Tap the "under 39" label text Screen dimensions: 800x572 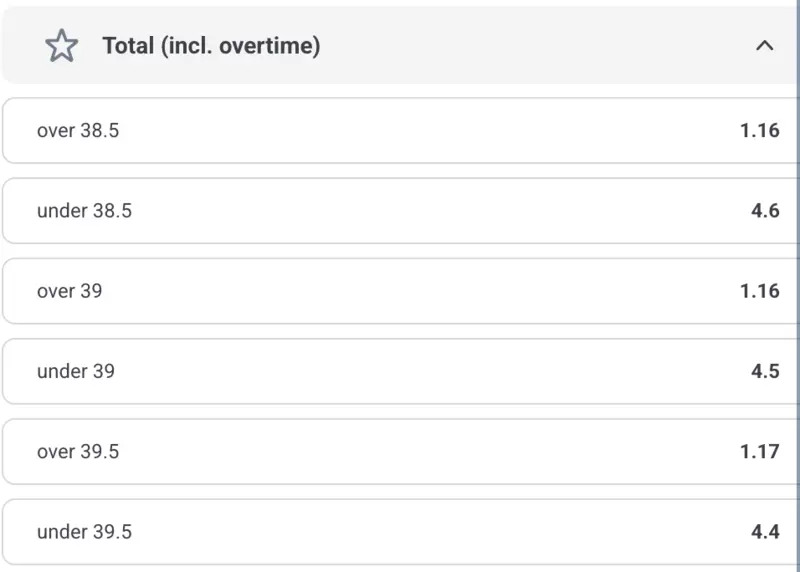76,371
